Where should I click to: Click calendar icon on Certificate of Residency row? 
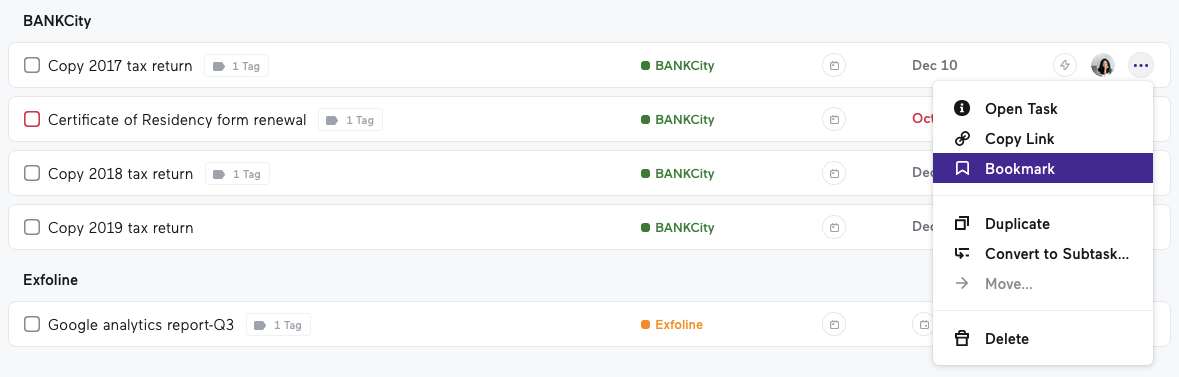click(x=834, y=120)
